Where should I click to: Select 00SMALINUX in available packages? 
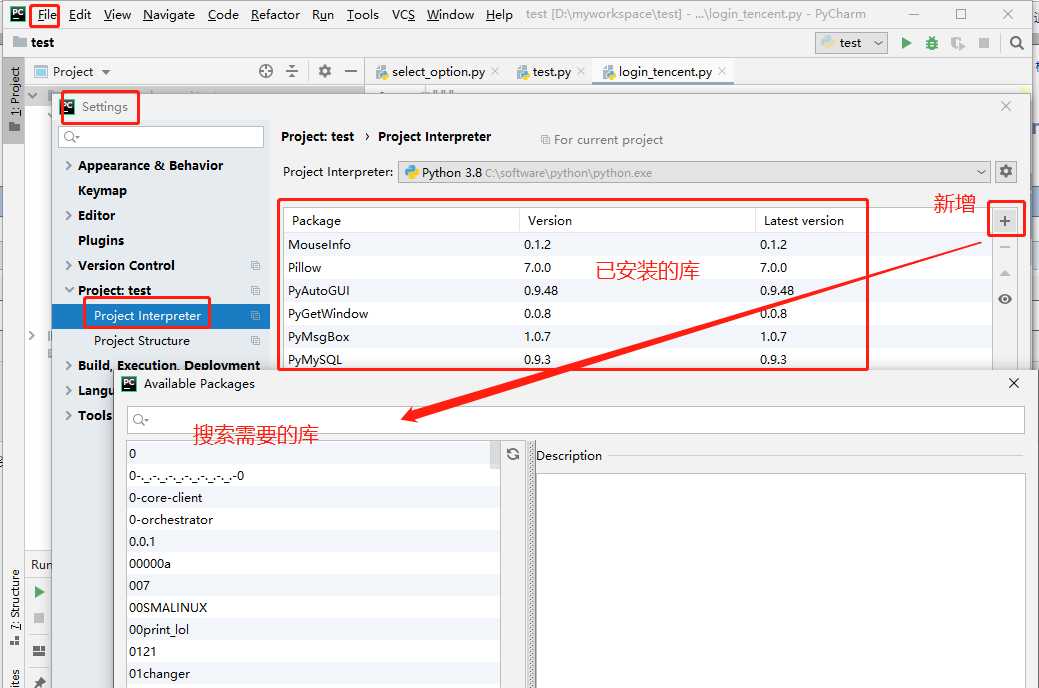pos(313,607)
